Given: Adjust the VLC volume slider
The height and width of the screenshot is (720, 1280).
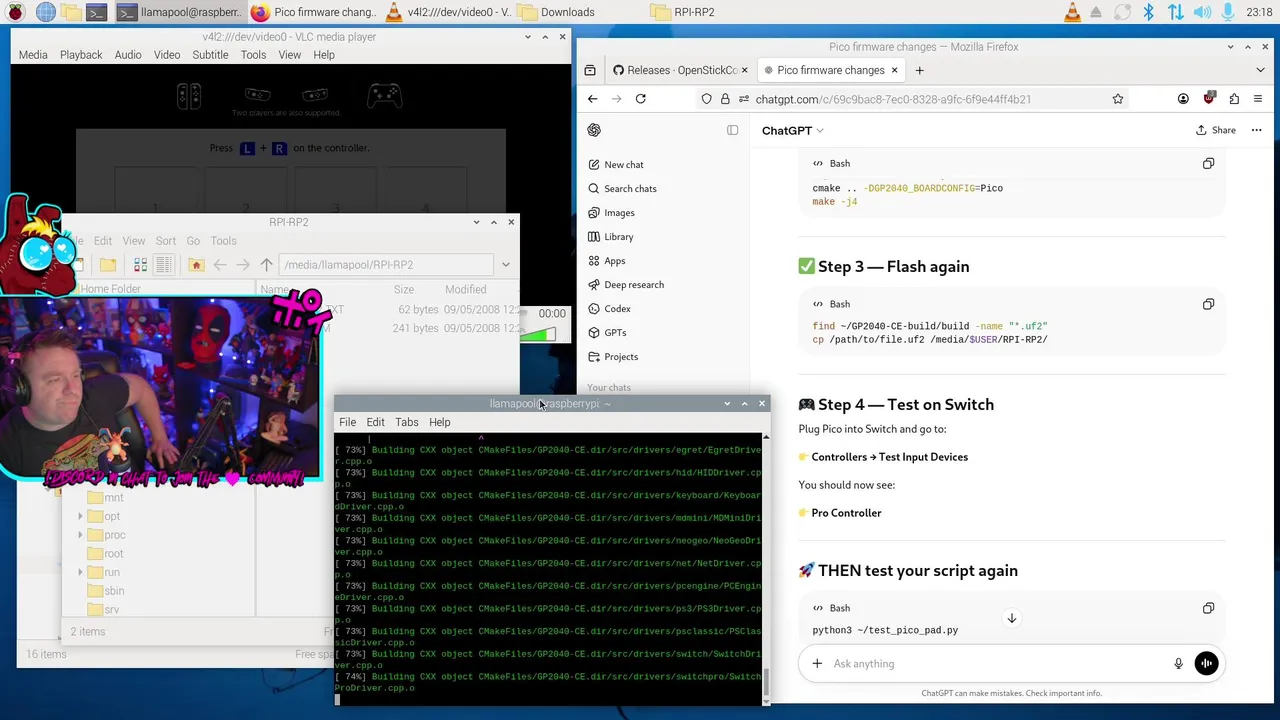Looking at the screenshot, I should (537, 335).
